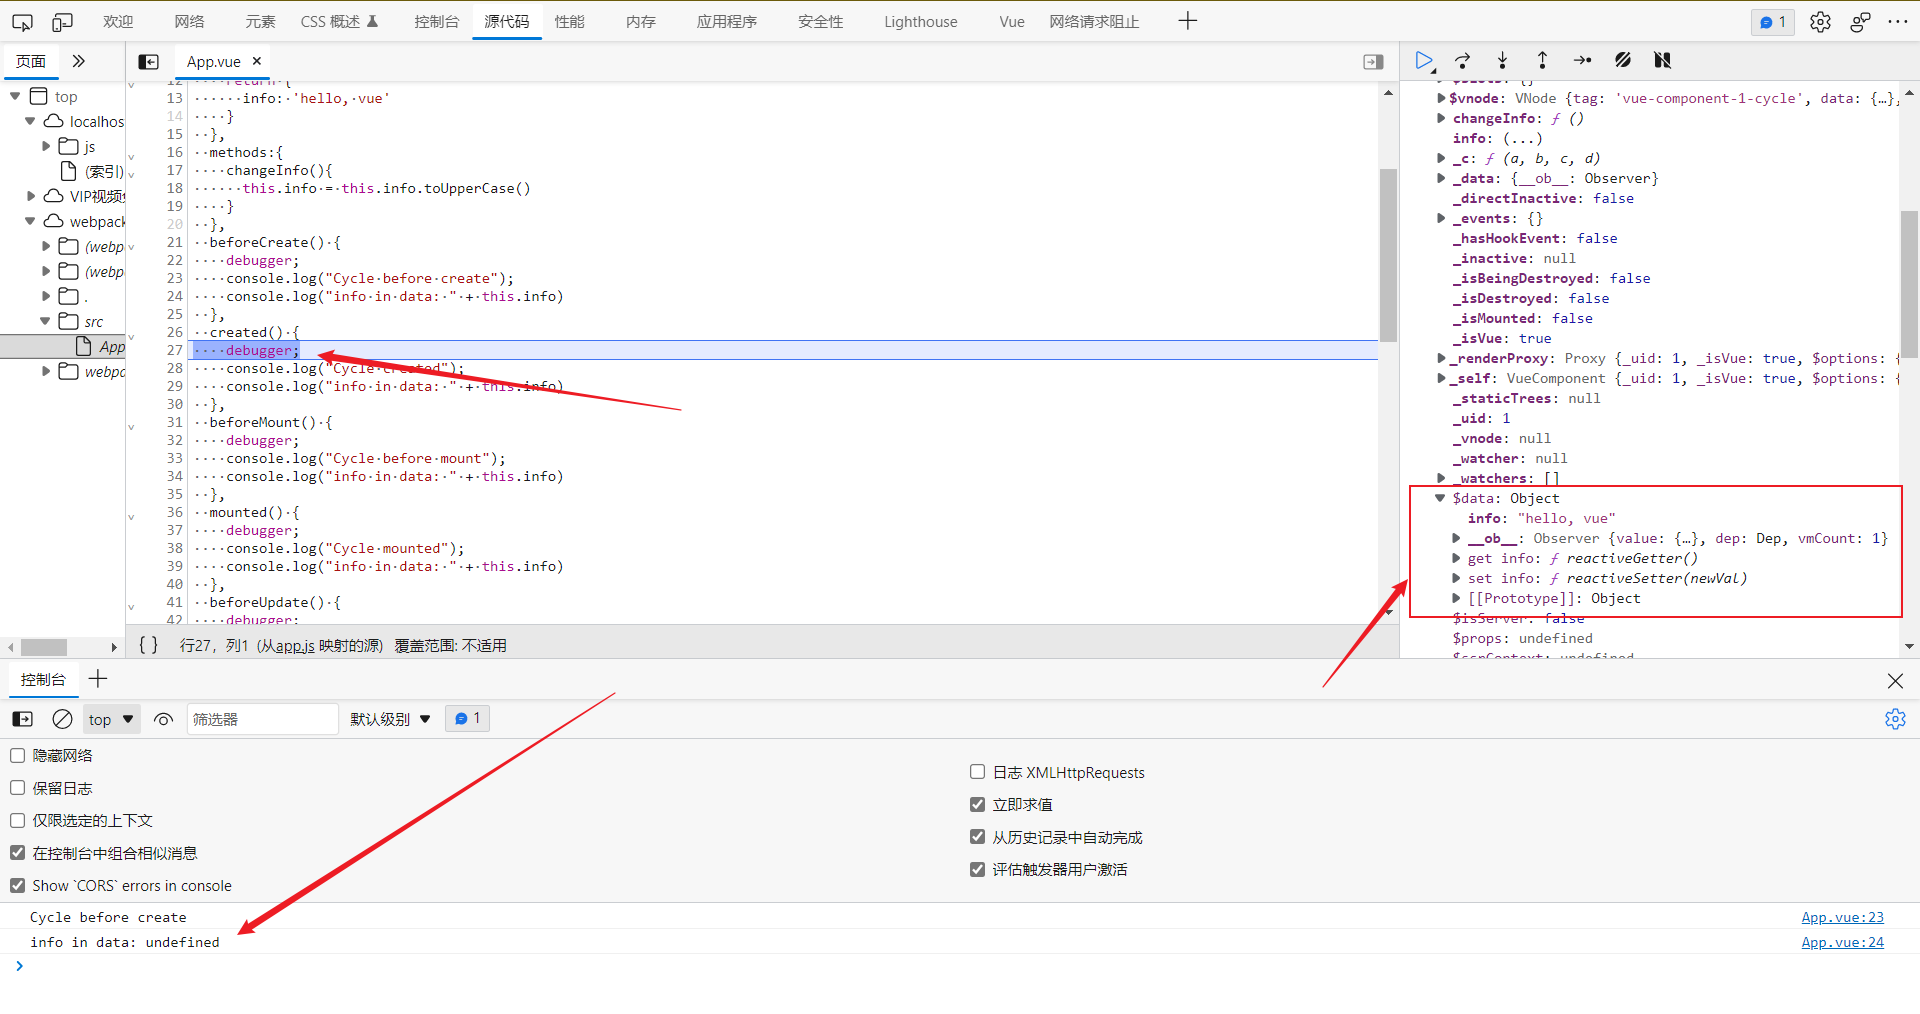Toggle pause on exceptions icon
This screenshot has height=1014, width=1920.
[x=1662, y=61]
